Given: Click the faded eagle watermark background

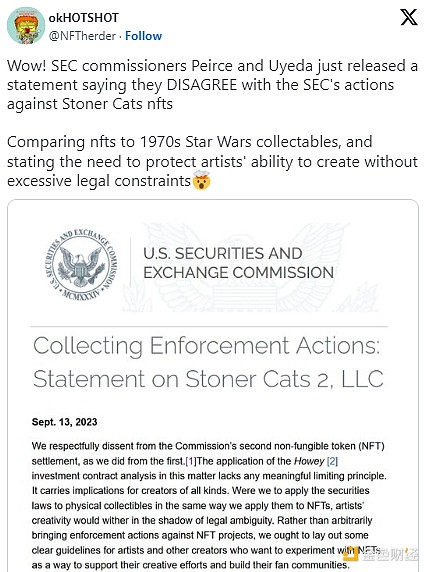Looking at the screenshot, I should click(248, 268).
